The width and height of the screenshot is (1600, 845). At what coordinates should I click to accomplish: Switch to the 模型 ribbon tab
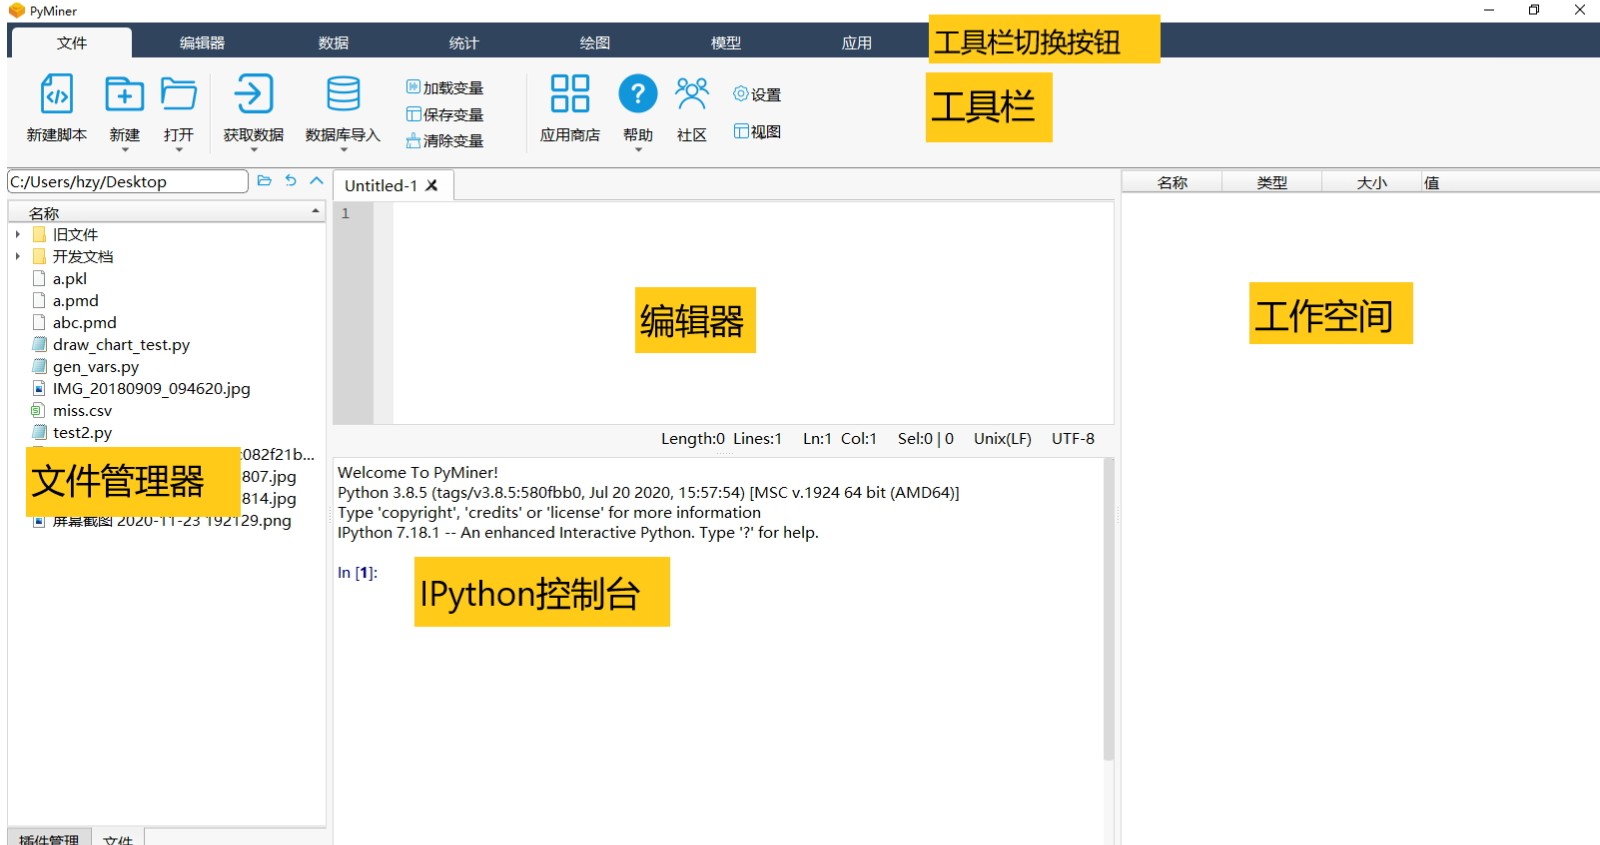726,43
